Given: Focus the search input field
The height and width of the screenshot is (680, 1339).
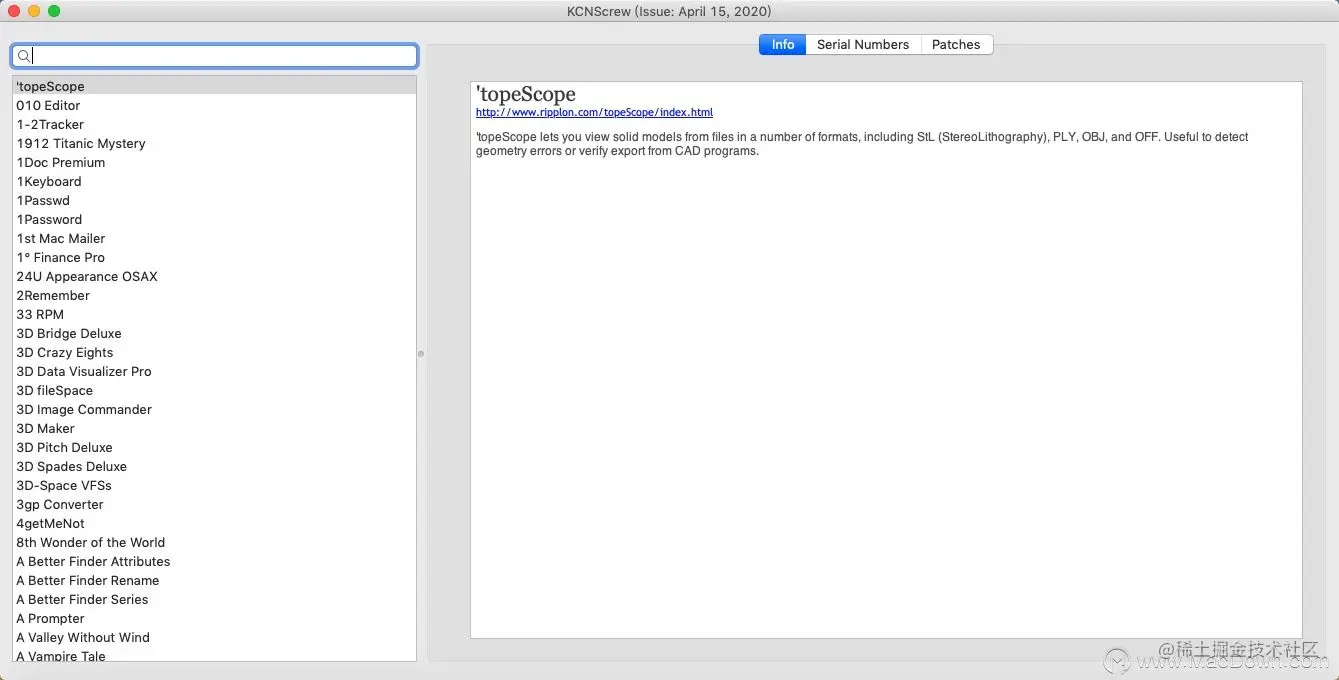Looking at the screenshot, I should tap(214, 56).
